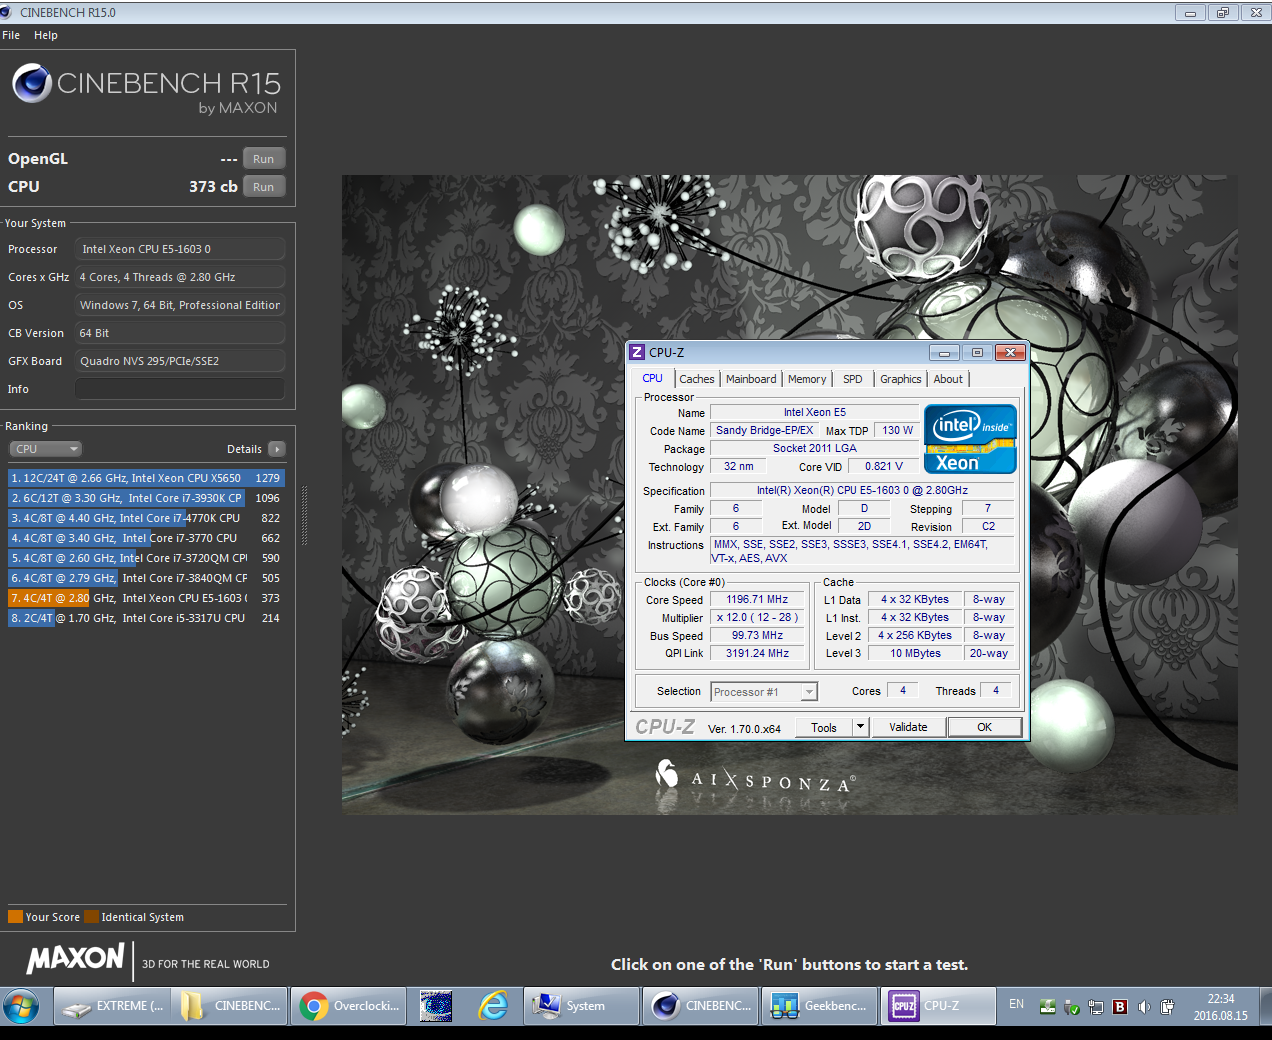Viewport: 1272px width, 1040px height.
Task: Open the CPU ranking type dropdown
Action: pos(46,449)
